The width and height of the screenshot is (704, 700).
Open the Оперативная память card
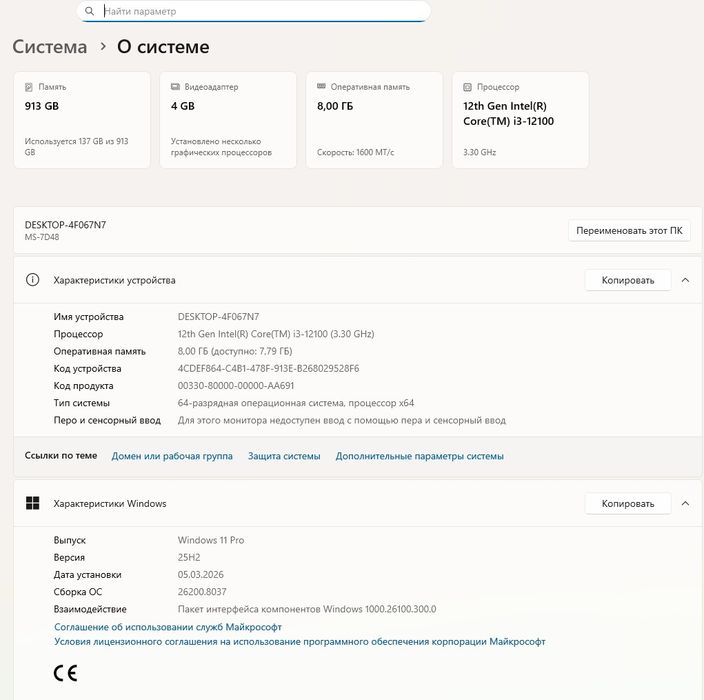(x=374, y=120)
